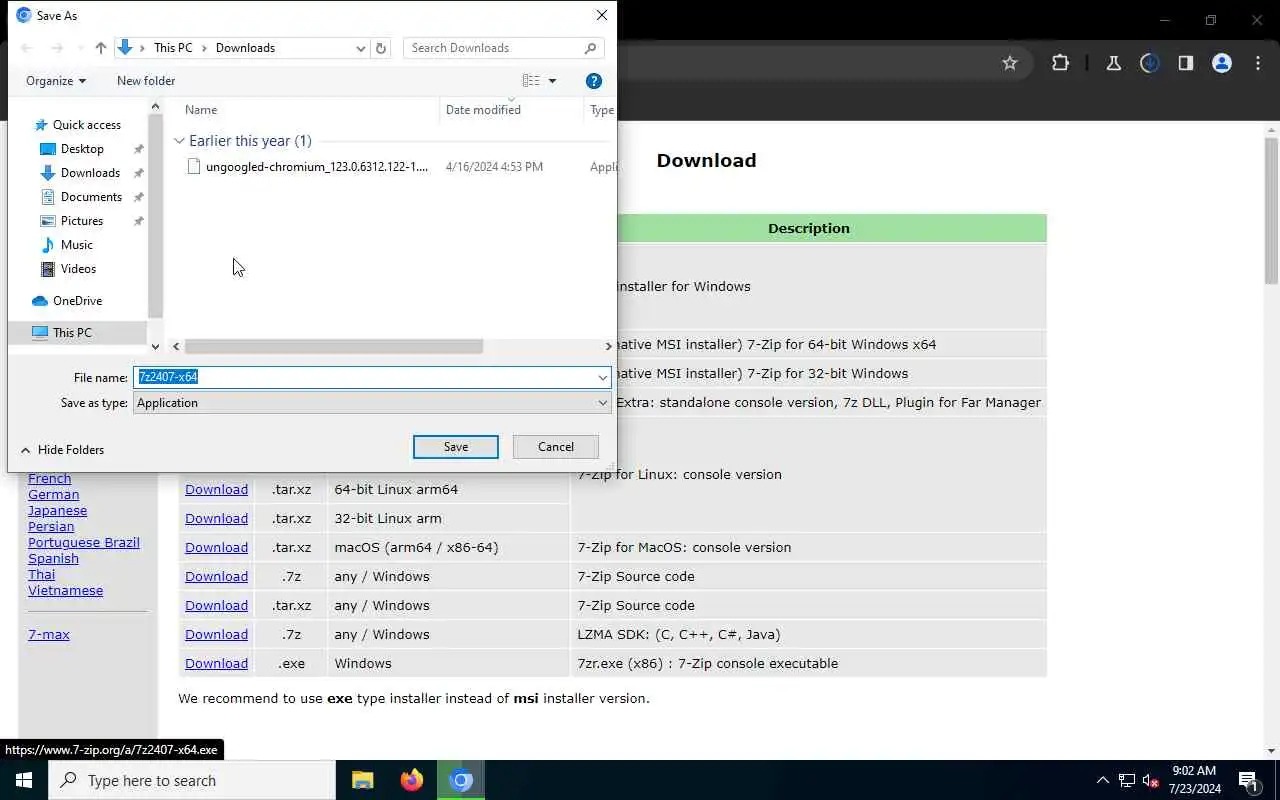Select ungoogled-chromium file entry
This screenshot has width=1280, height=800.
click(317, 167)
